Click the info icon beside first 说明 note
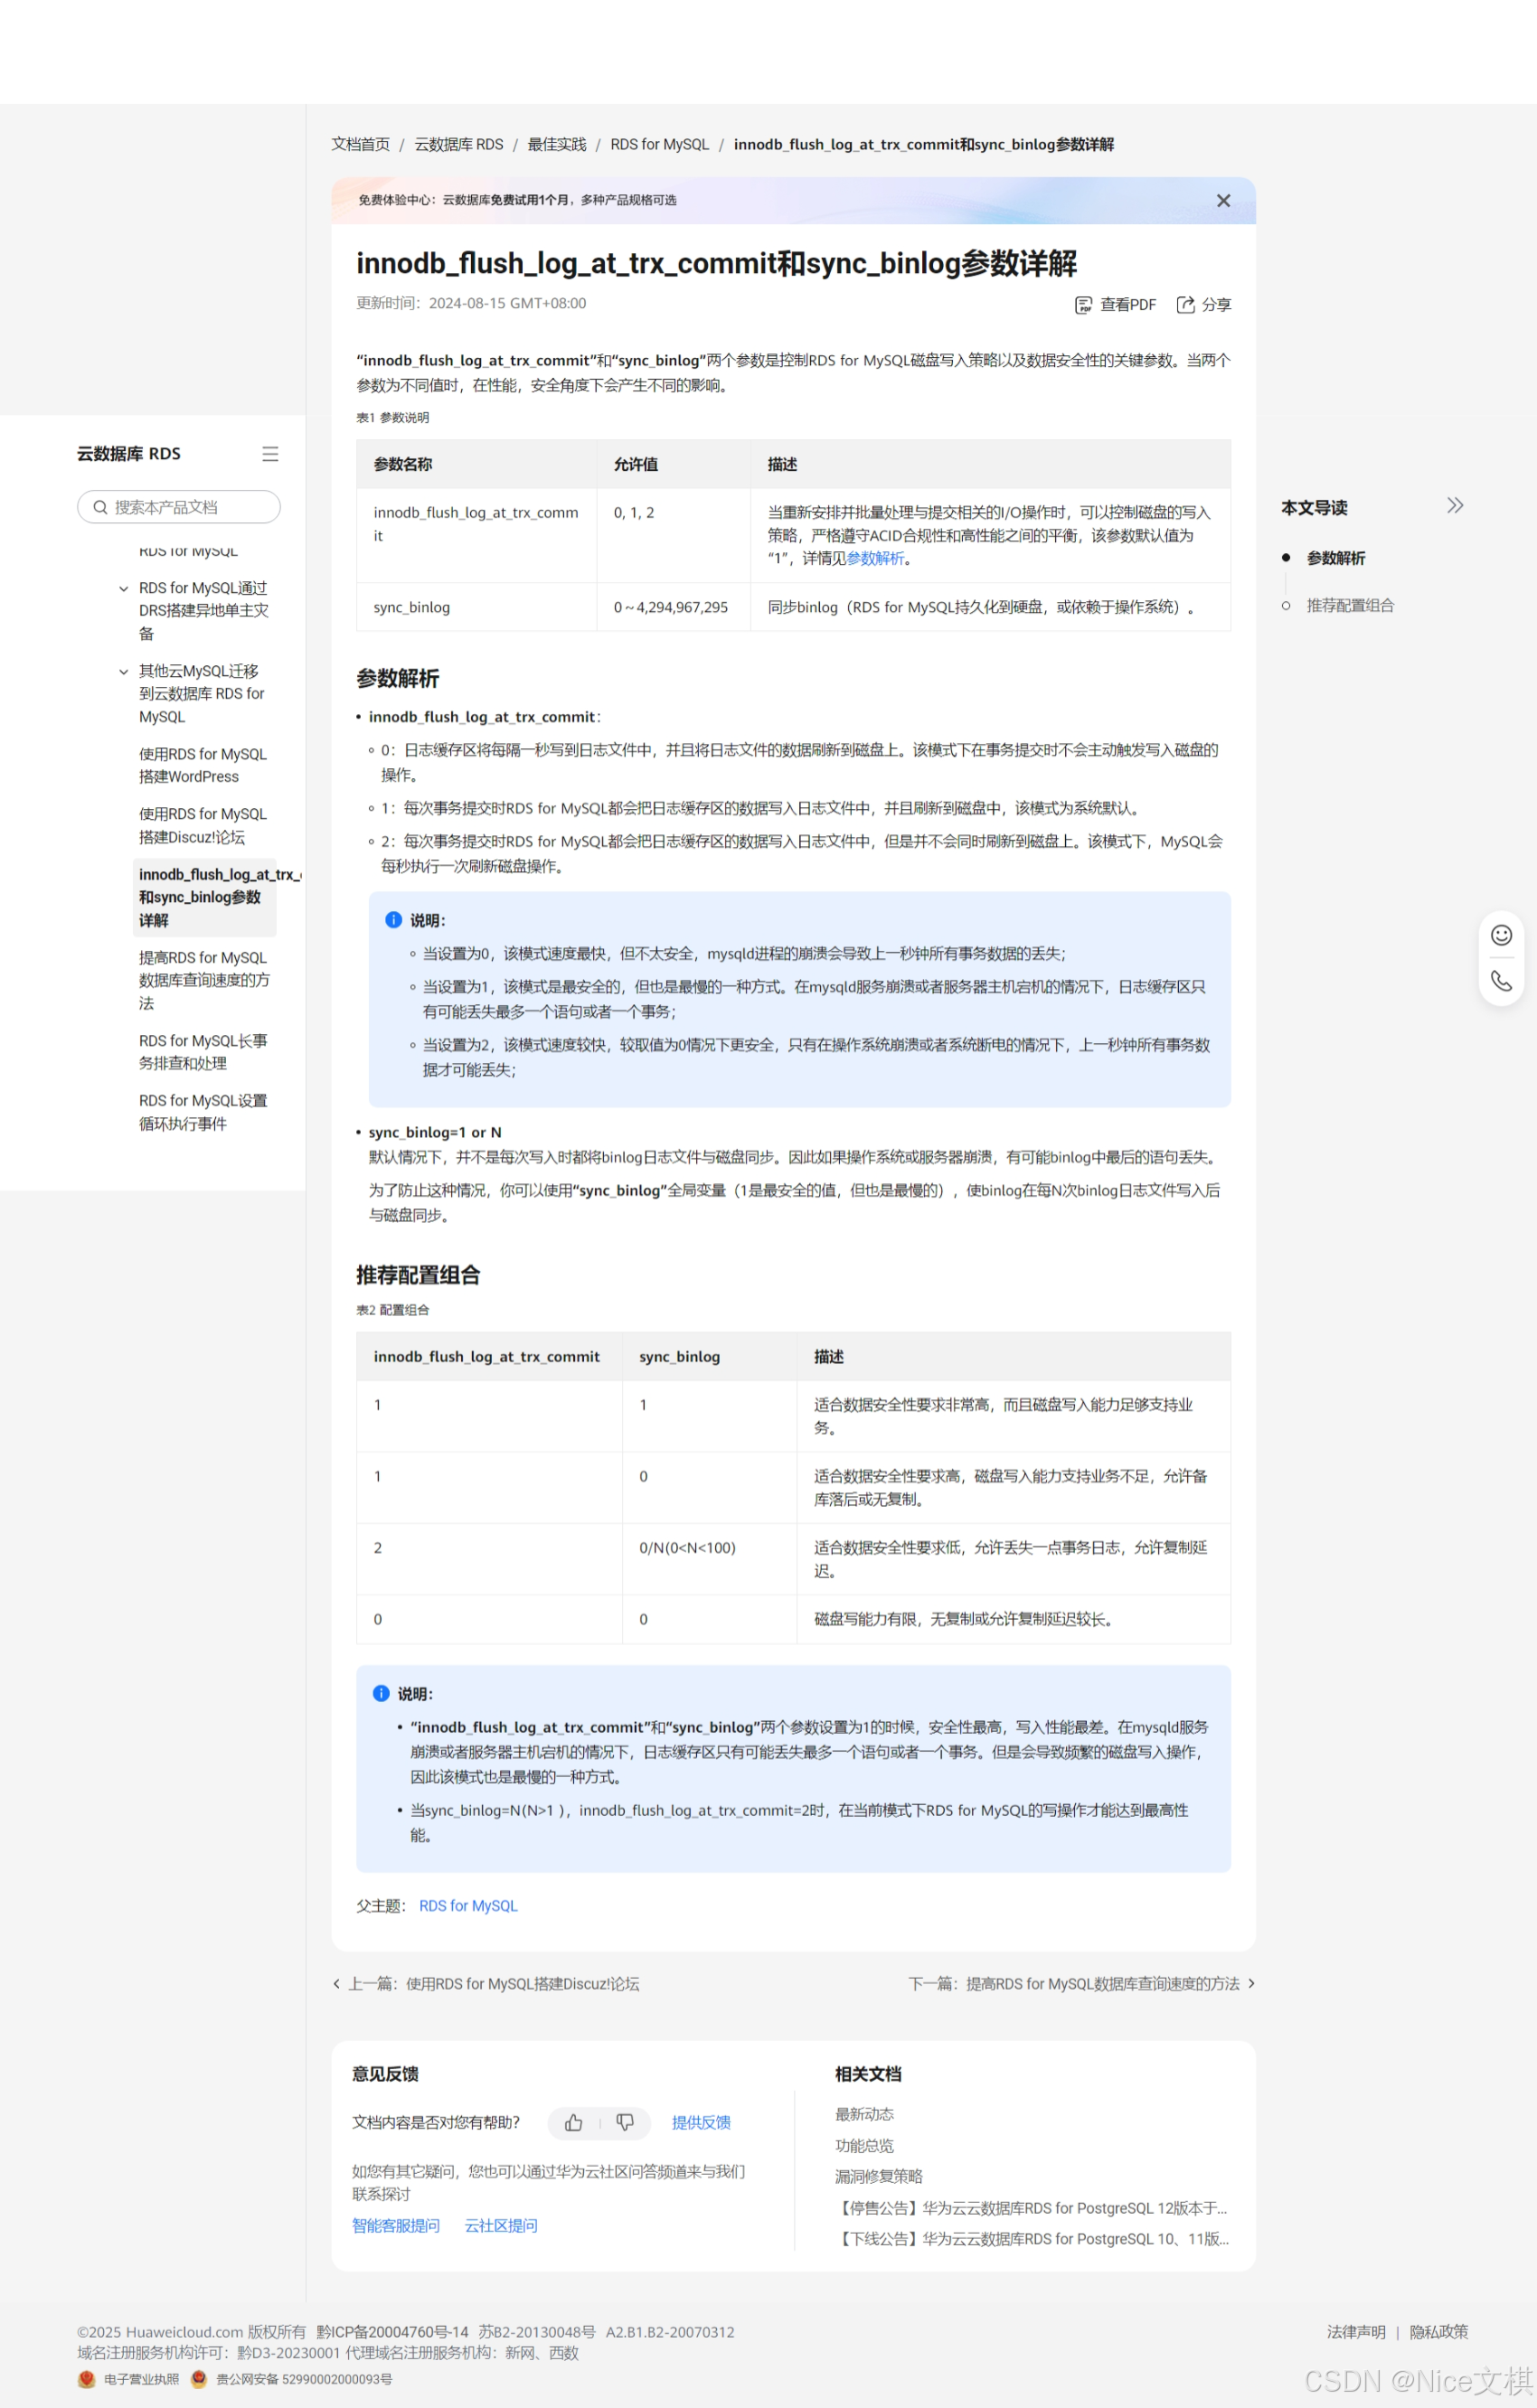The image size is (1537, 2408). point(393,920)
